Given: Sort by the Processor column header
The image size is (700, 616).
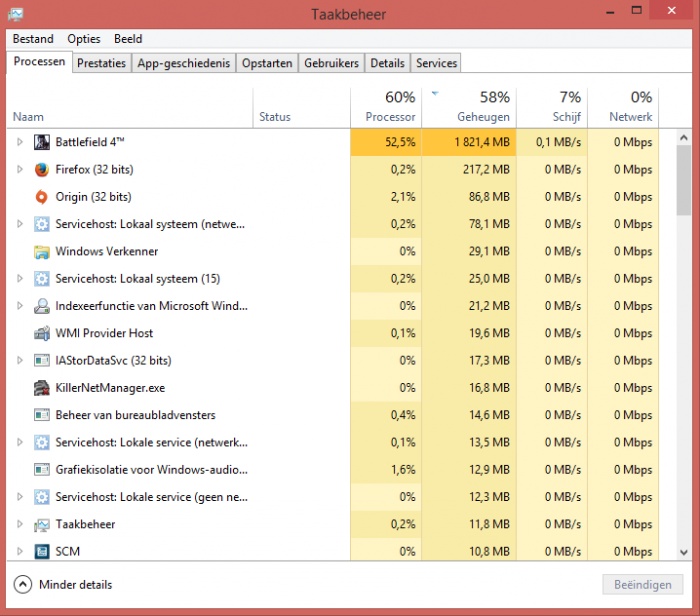Looking at the screenshot, I should point(386,108).
